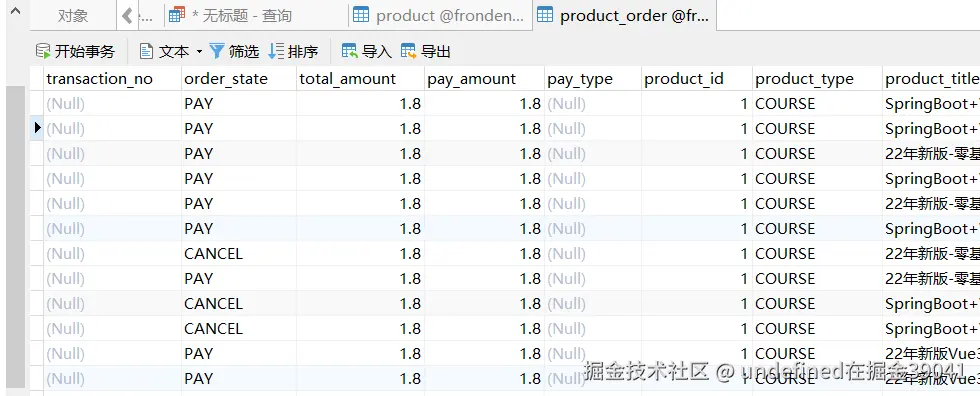
Task: Click the pay_amount column header
Action: click(484, 79)
